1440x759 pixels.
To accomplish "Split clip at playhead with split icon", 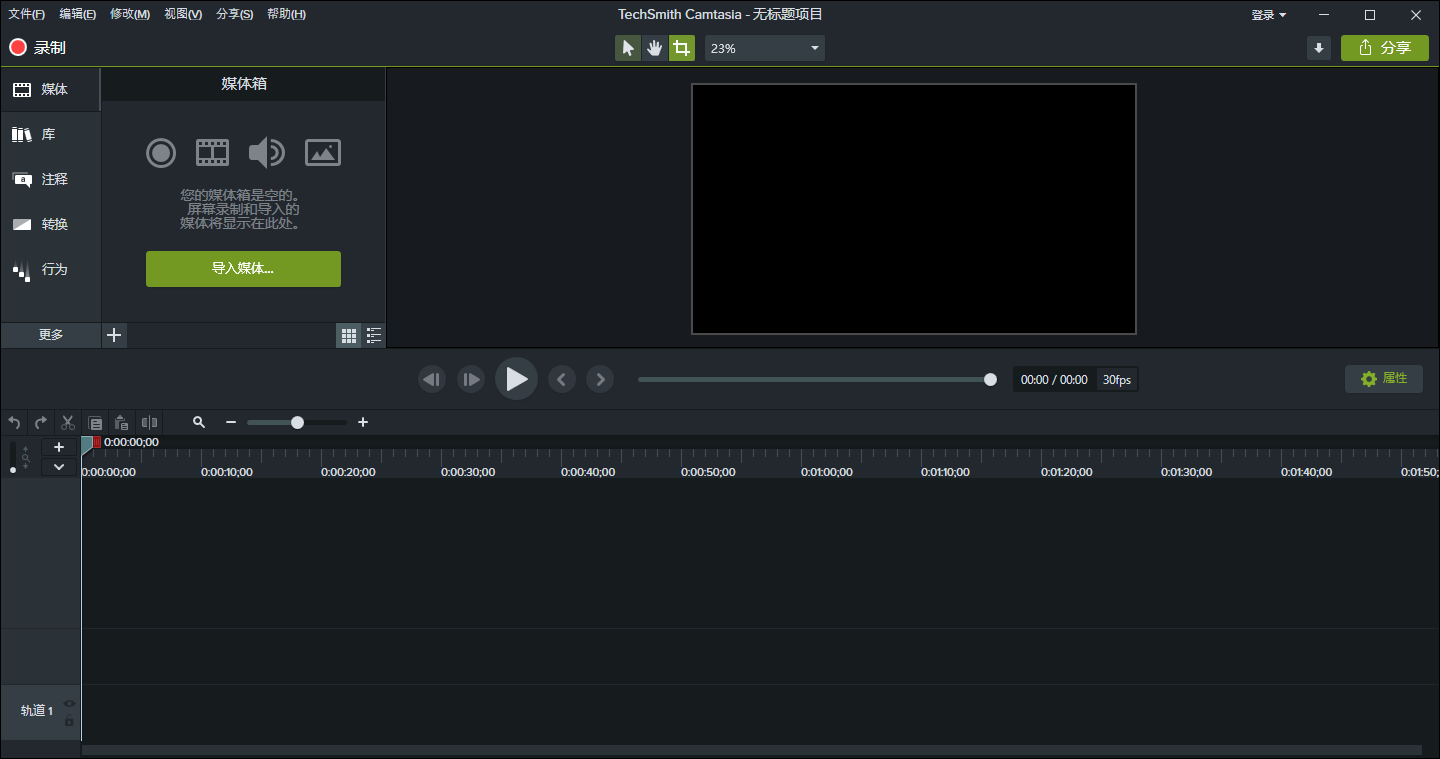I will pyautogui.click(x=149, y=423).
